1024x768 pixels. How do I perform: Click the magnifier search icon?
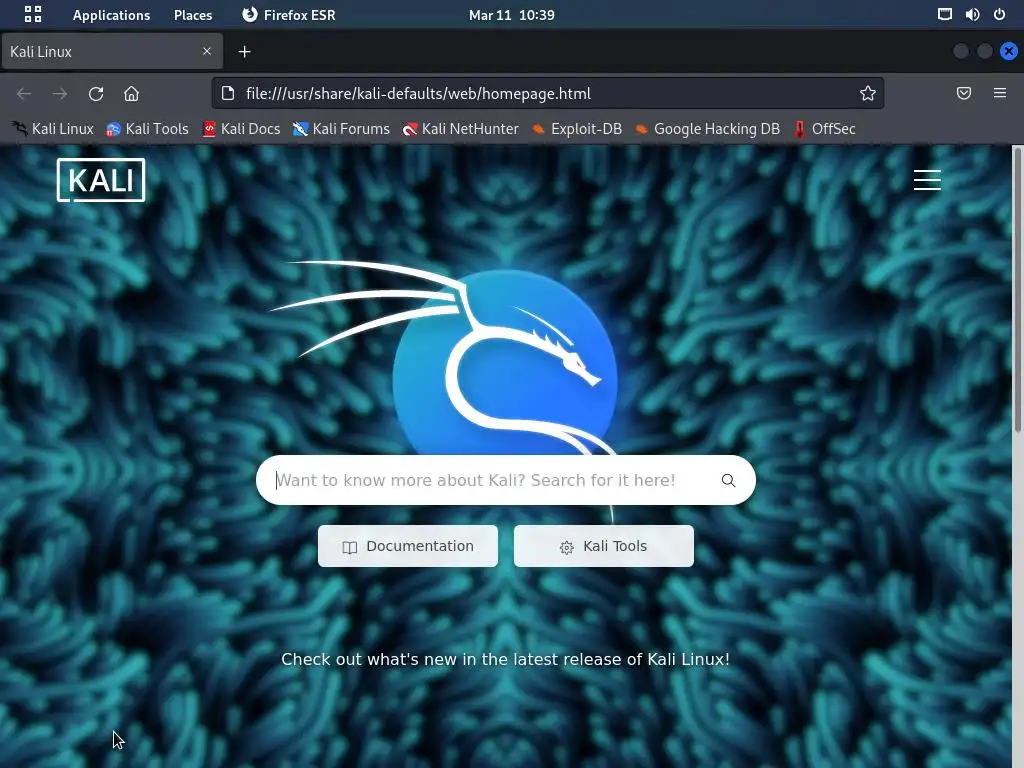click(728, 481)
